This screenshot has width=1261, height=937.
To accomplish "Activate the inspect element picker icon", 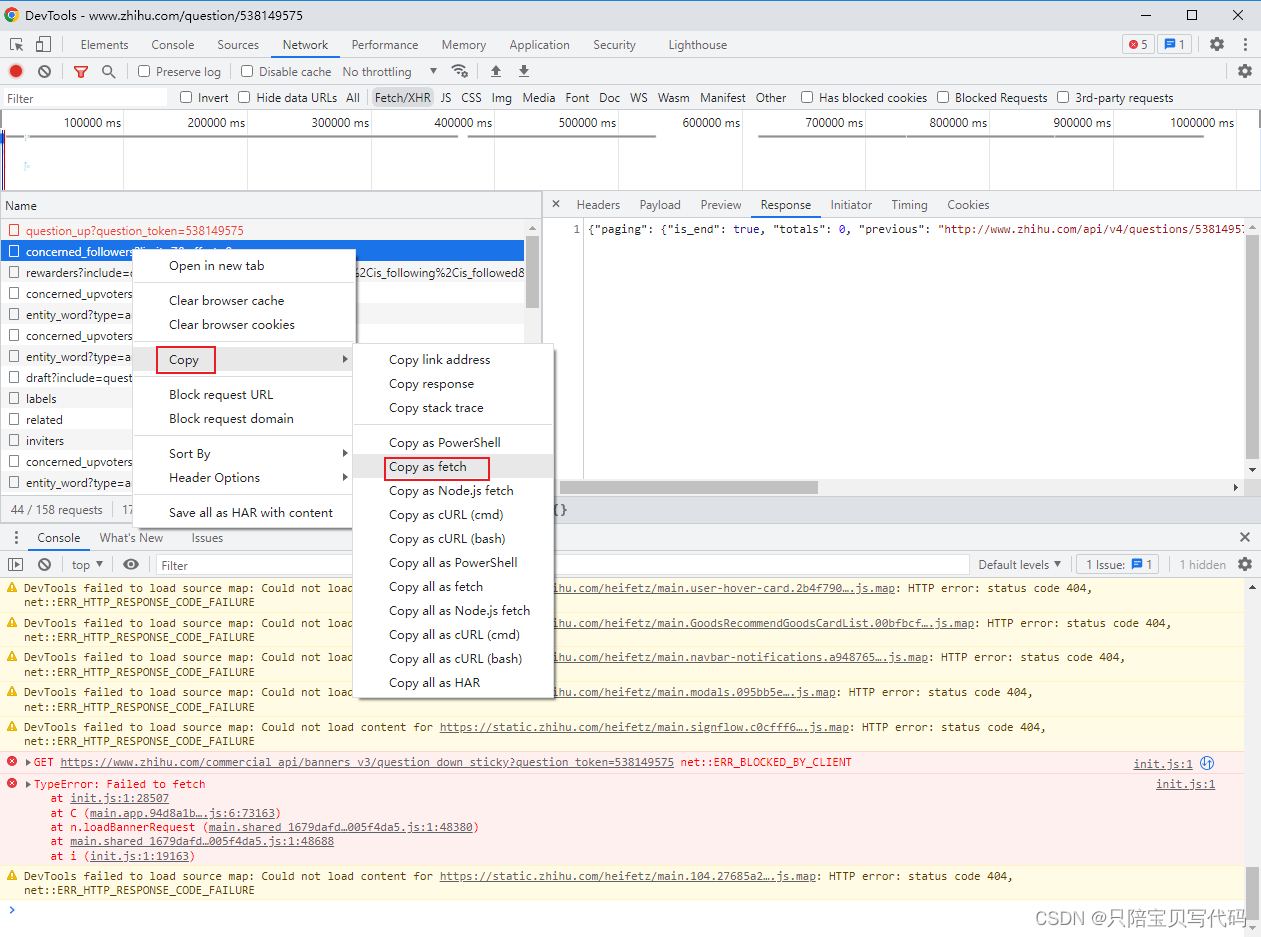I will coord(16,44).
